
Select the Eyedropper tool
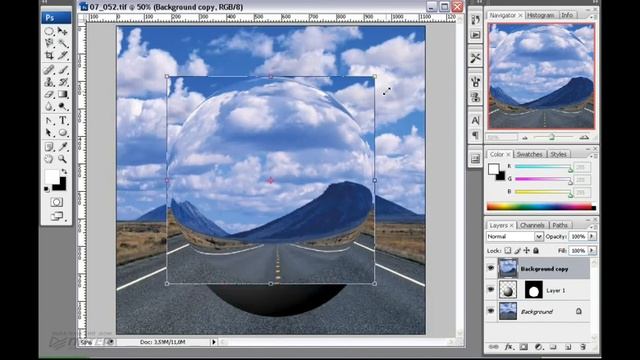click(62, 147)
